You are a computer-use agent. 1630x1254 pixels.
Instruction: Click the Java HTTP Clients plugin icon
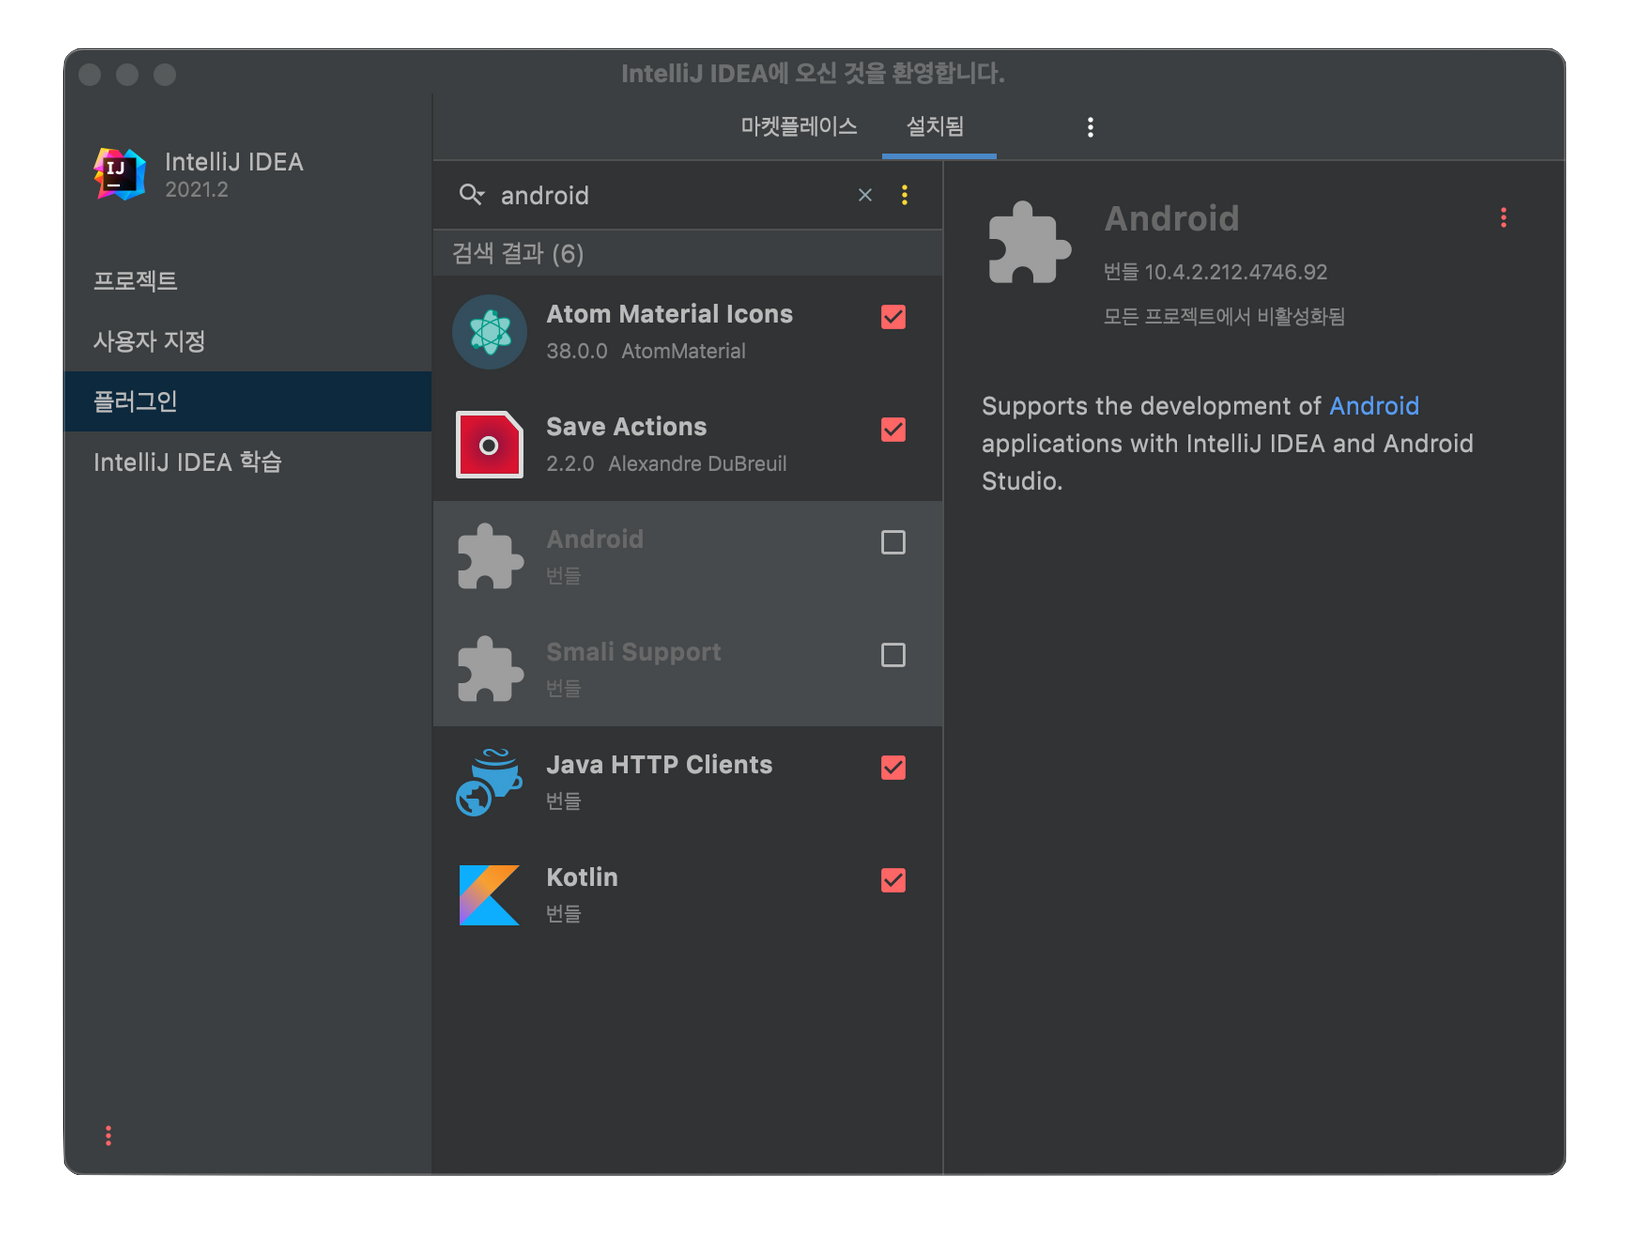tap(490, 782)
